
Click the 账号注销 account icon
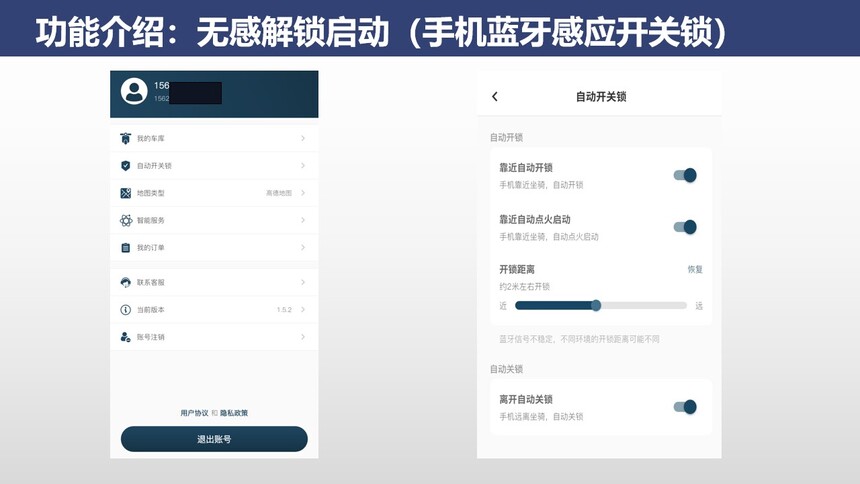click(126, 337)
